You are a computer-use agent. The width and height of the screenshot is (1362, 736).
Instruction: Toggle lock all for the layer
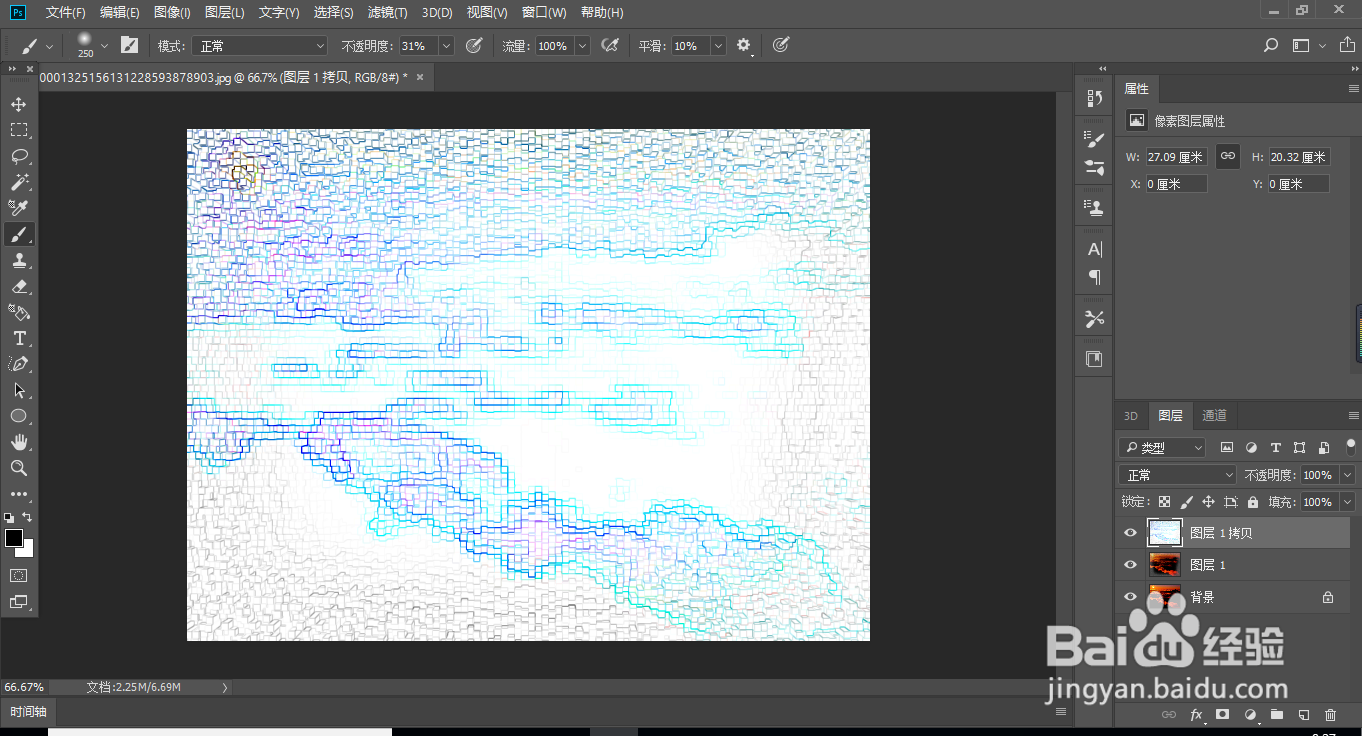click(x=1253, y=502)
